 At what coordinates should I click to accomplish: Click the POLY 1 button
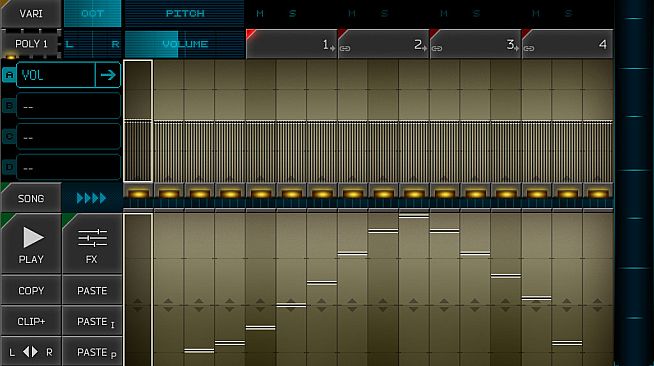click(x=31, y=44)
